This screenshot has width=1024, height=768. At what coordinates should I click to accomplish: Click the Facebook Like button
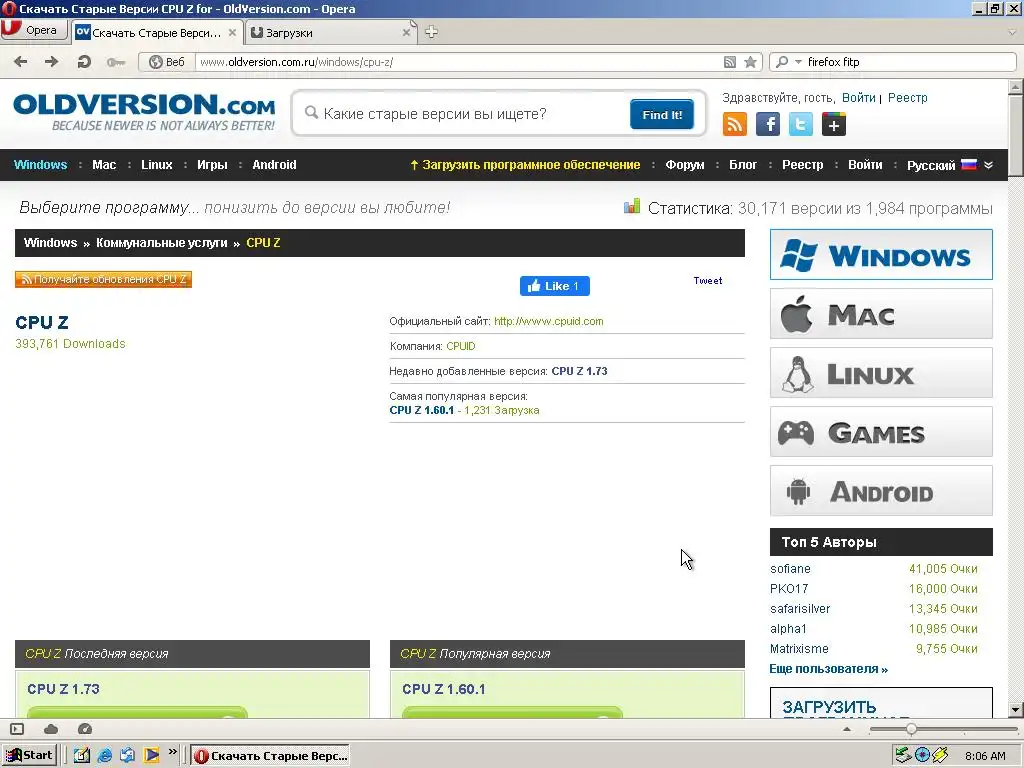[554, 286]
